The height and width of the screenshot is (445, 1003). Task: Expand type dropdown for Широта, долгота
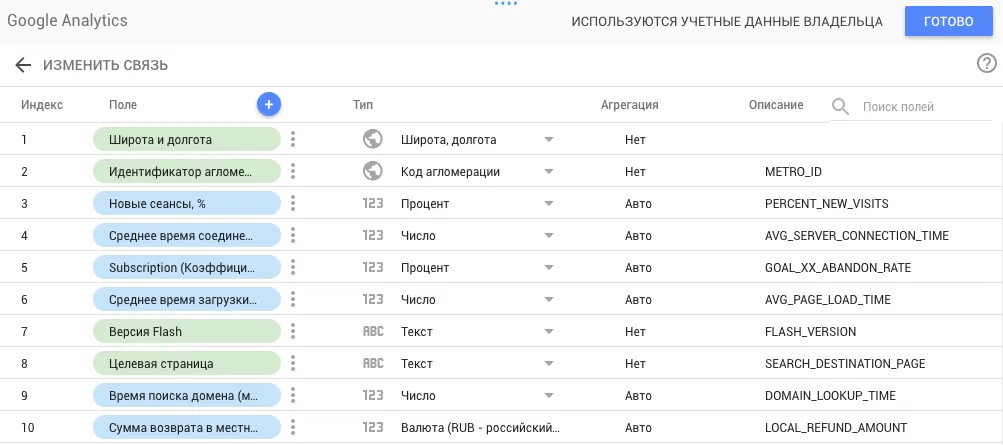[548, 140]
